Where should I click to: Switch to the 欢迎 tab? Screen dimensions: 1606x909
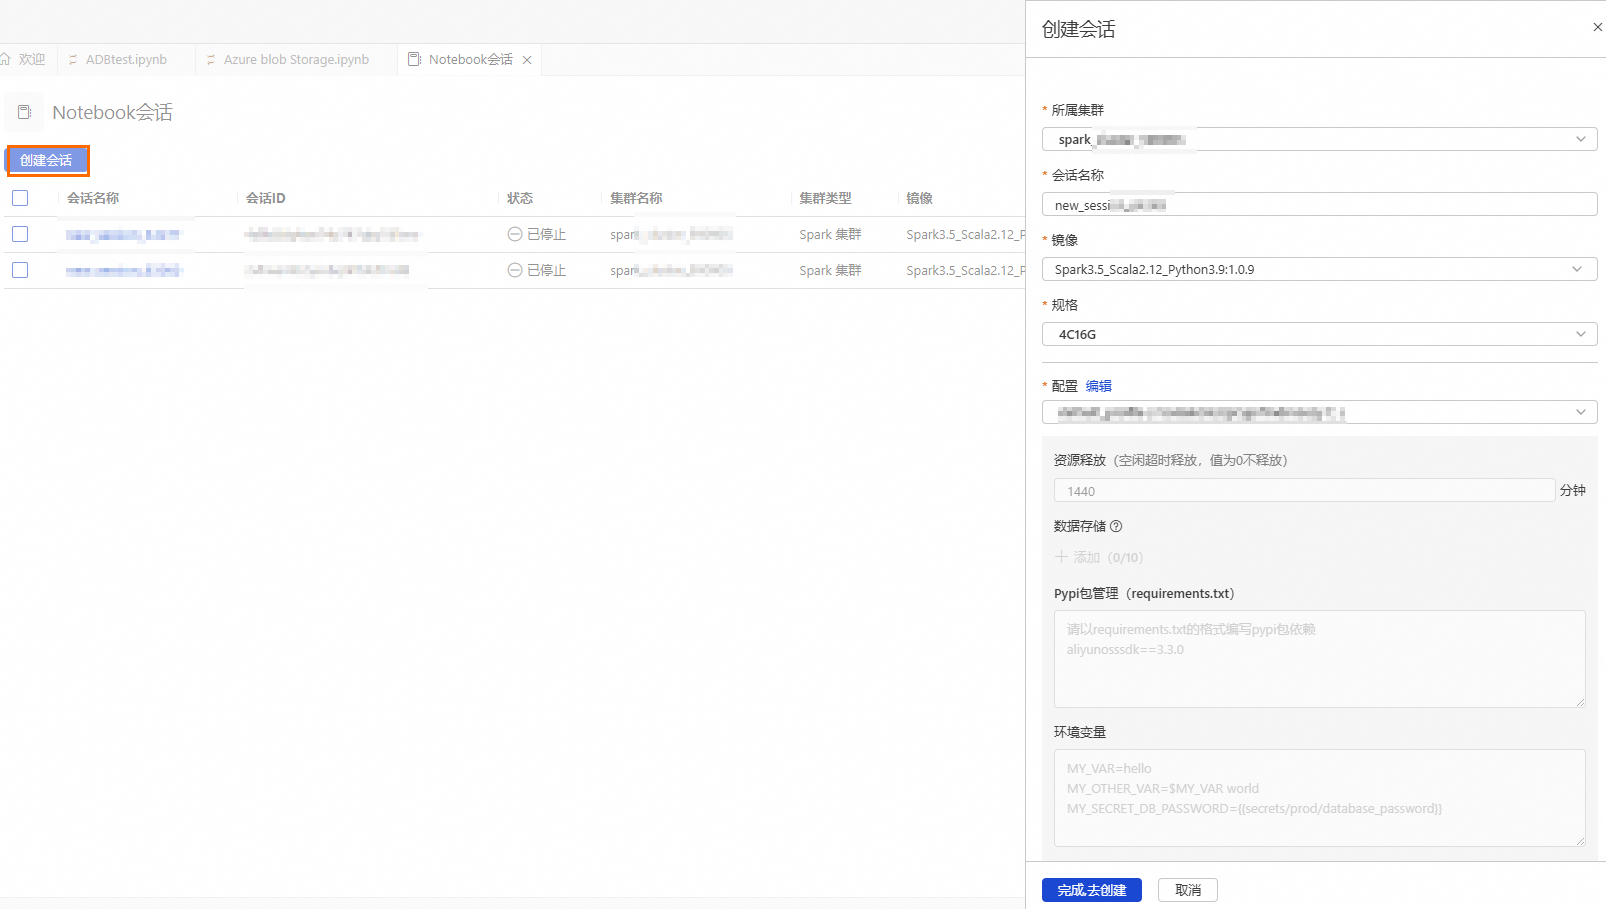(28, 60)
